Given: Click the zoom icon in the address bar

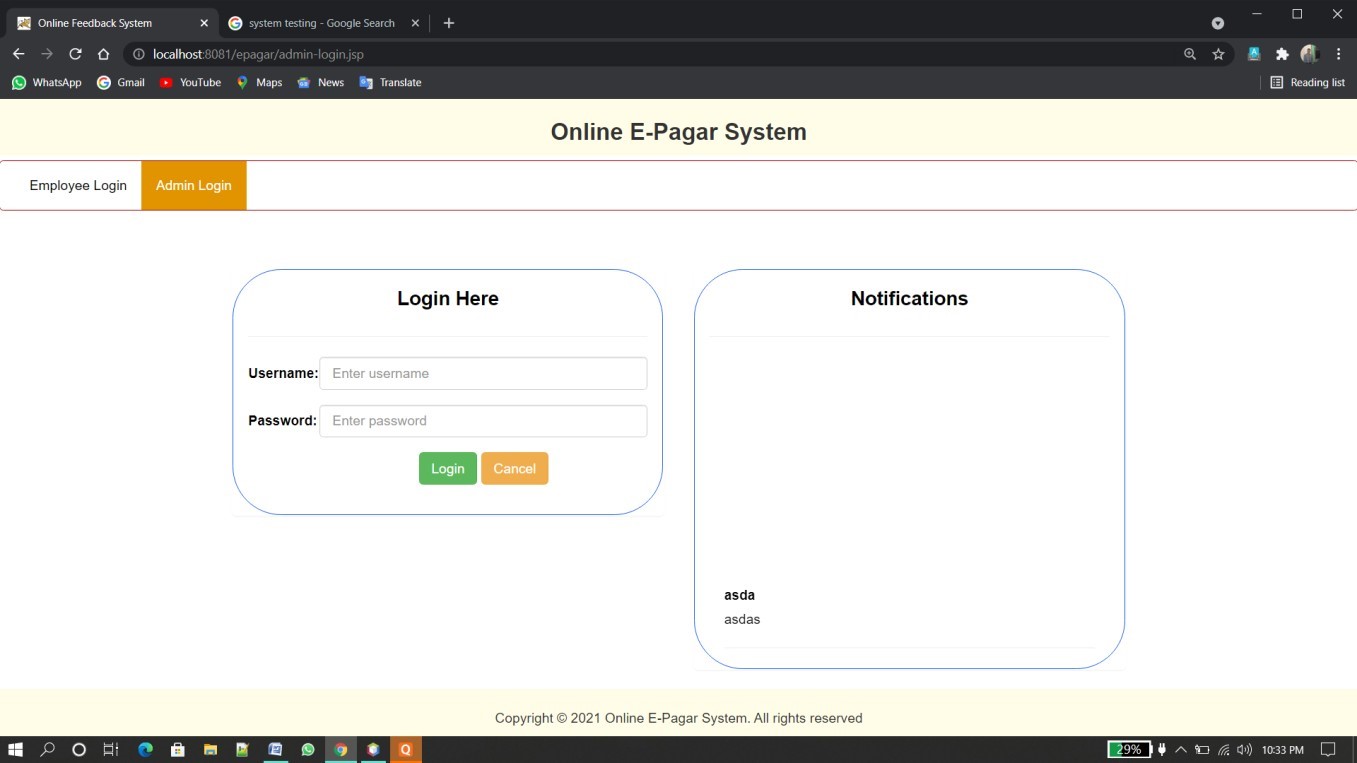Looking at the screenshot, I should [x=1189, y=54].
